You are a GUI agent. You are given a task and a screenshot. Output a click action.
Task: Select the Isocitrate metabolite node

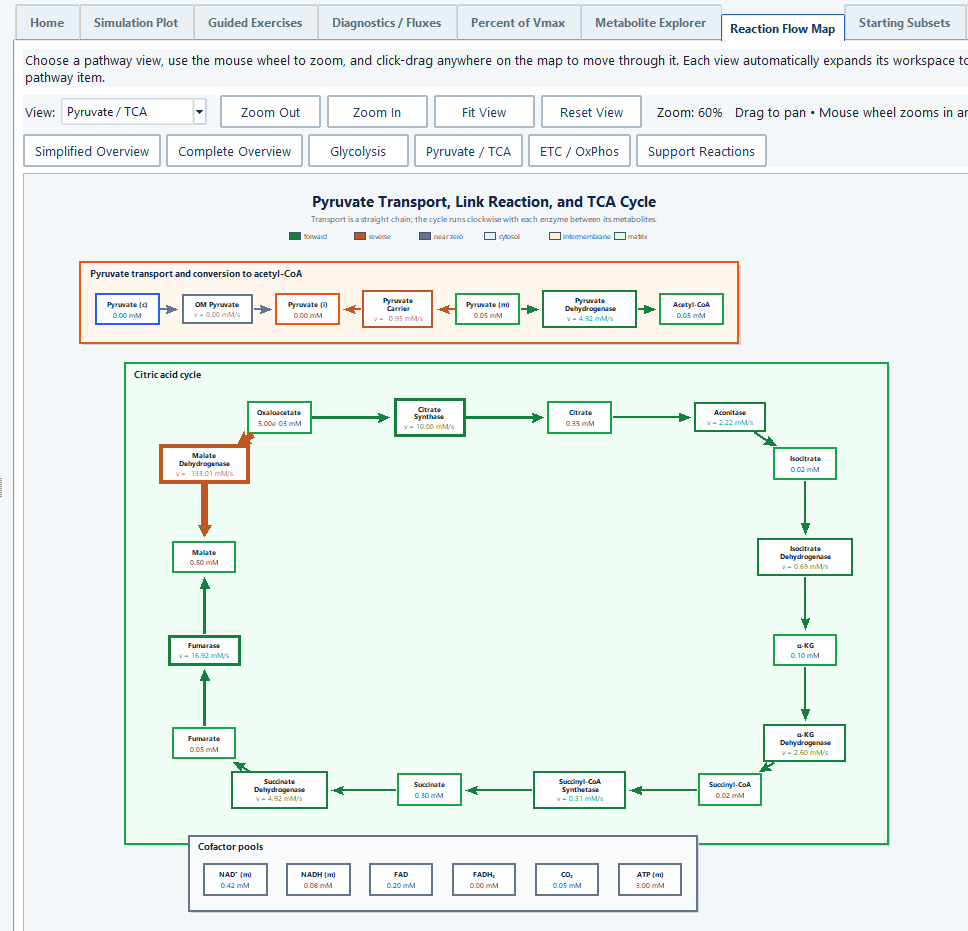click(x=805, y=464)
